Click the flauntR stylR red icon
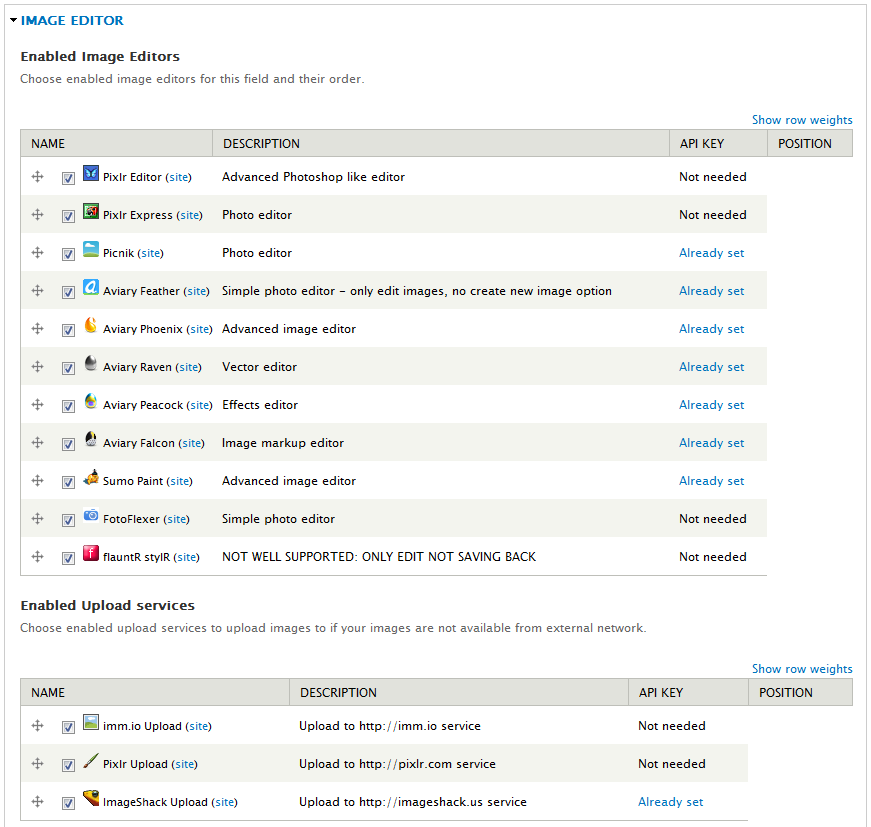Viewport: 871px width, 827px height. [91, 553]
